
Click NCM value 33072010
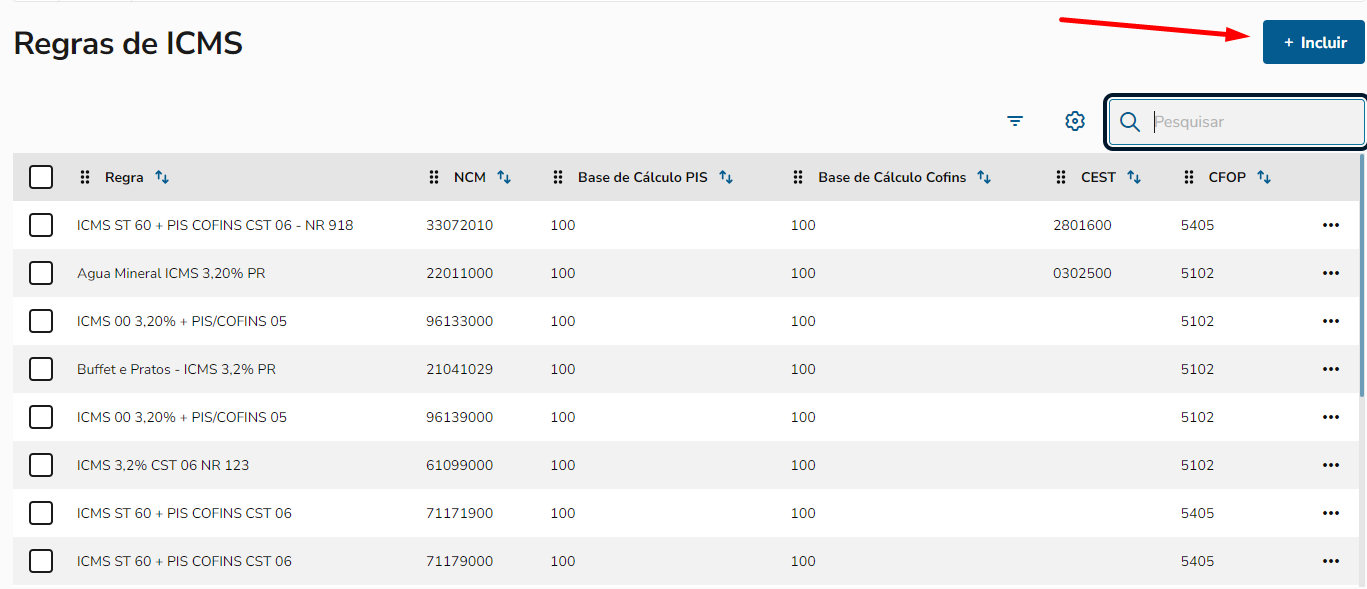click(x=459, y=225)
